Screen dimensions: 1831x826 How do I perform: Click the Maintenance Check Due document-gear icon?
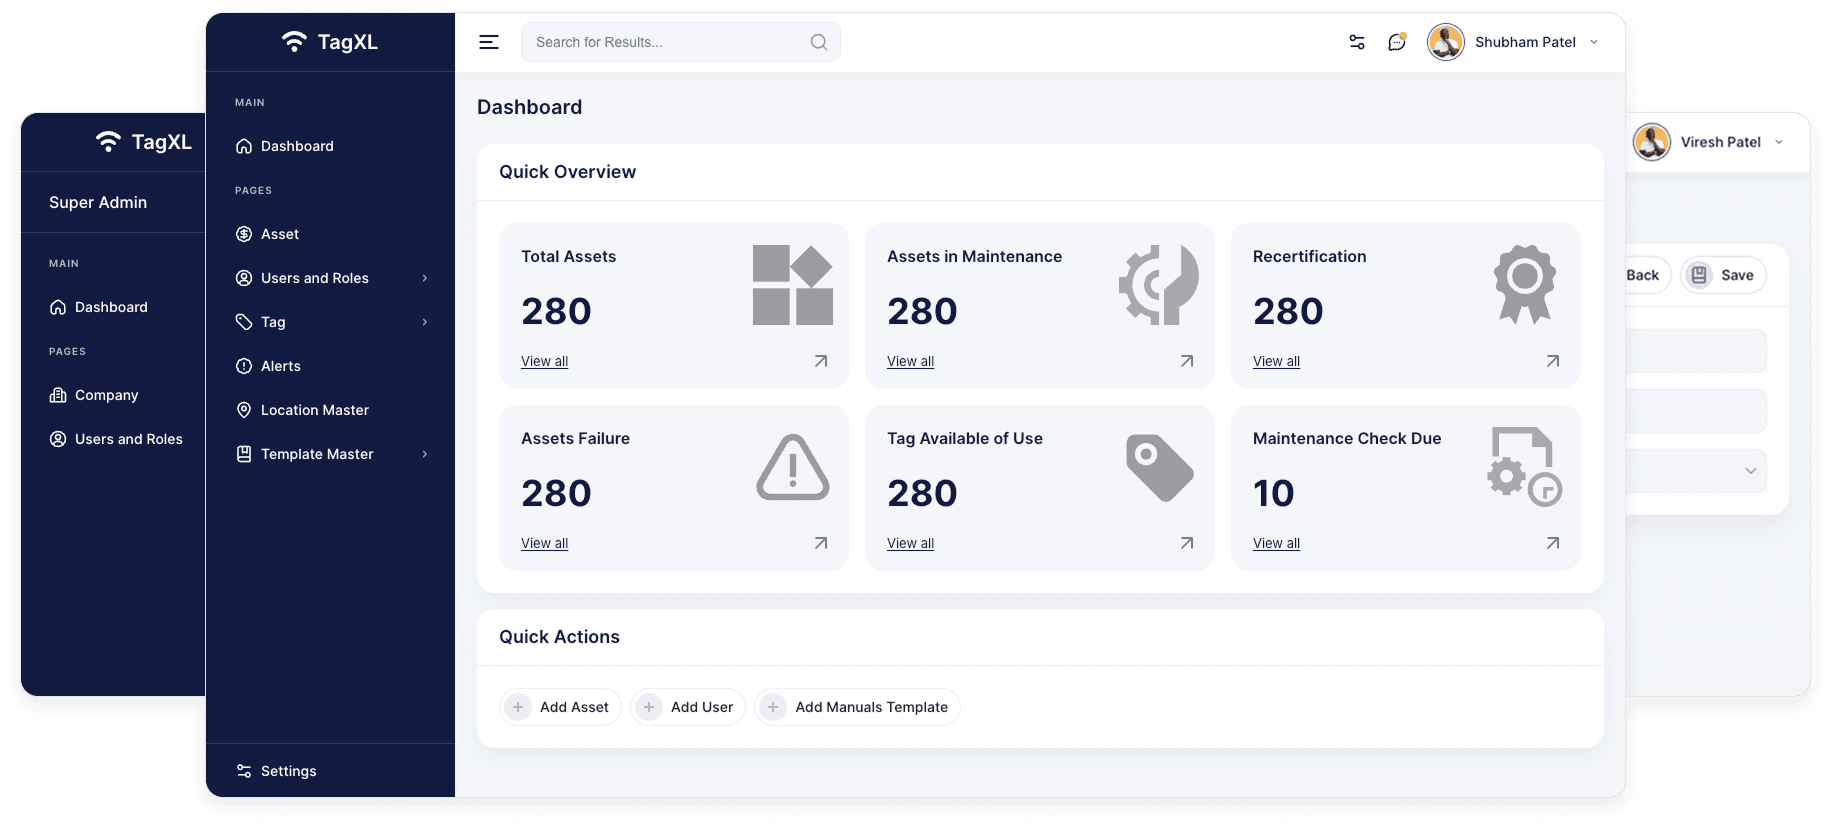coord(1525,467)
